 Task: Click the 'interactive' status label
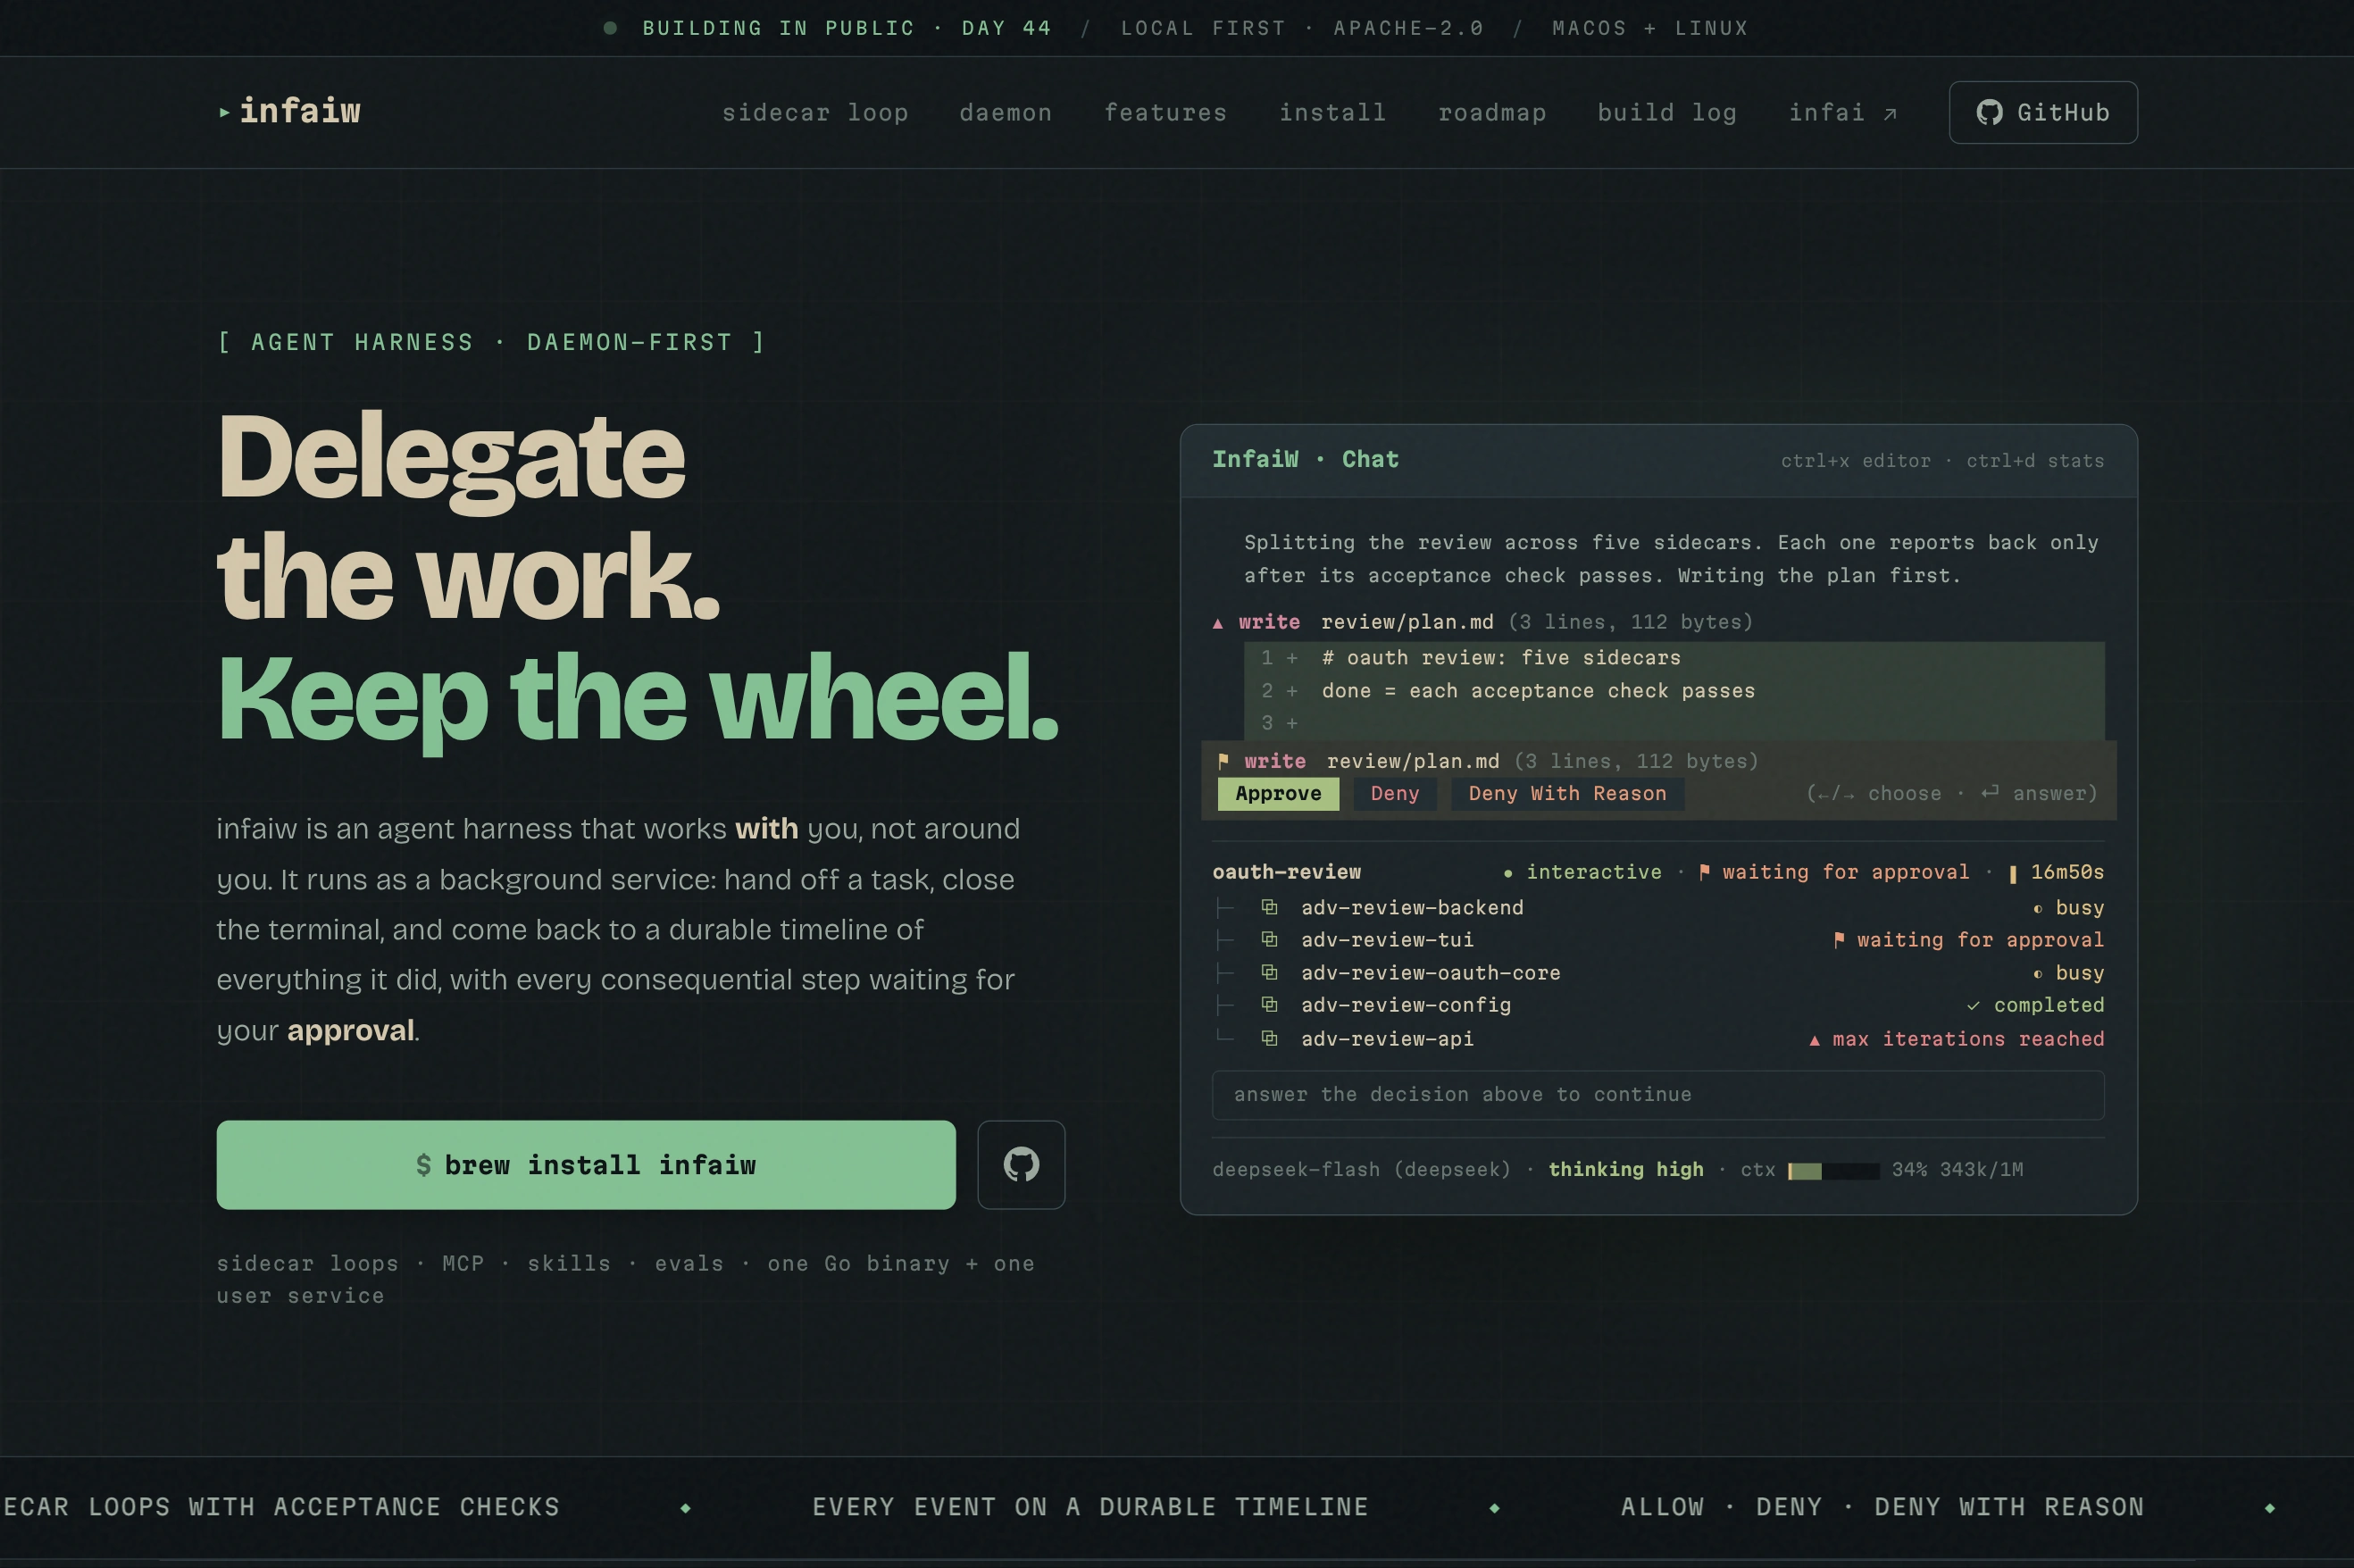click(x=1593, y=872)
